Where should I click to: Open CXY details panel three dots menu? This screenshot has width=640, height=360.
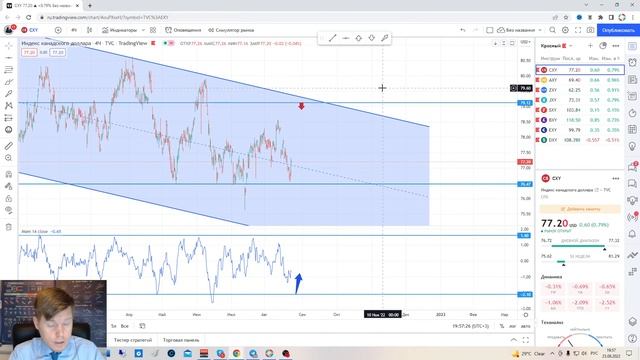pos(616,178)
